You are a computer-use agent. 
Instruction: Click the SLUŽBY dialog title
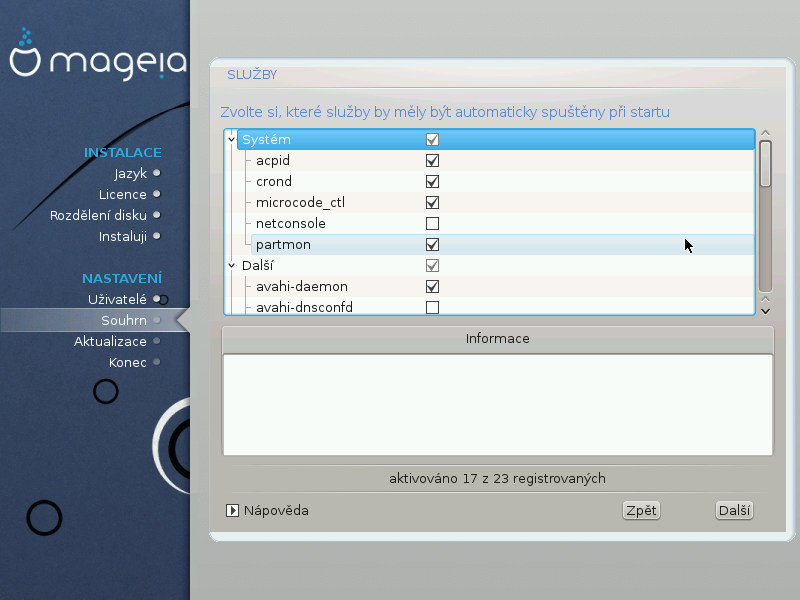(252, 75)
